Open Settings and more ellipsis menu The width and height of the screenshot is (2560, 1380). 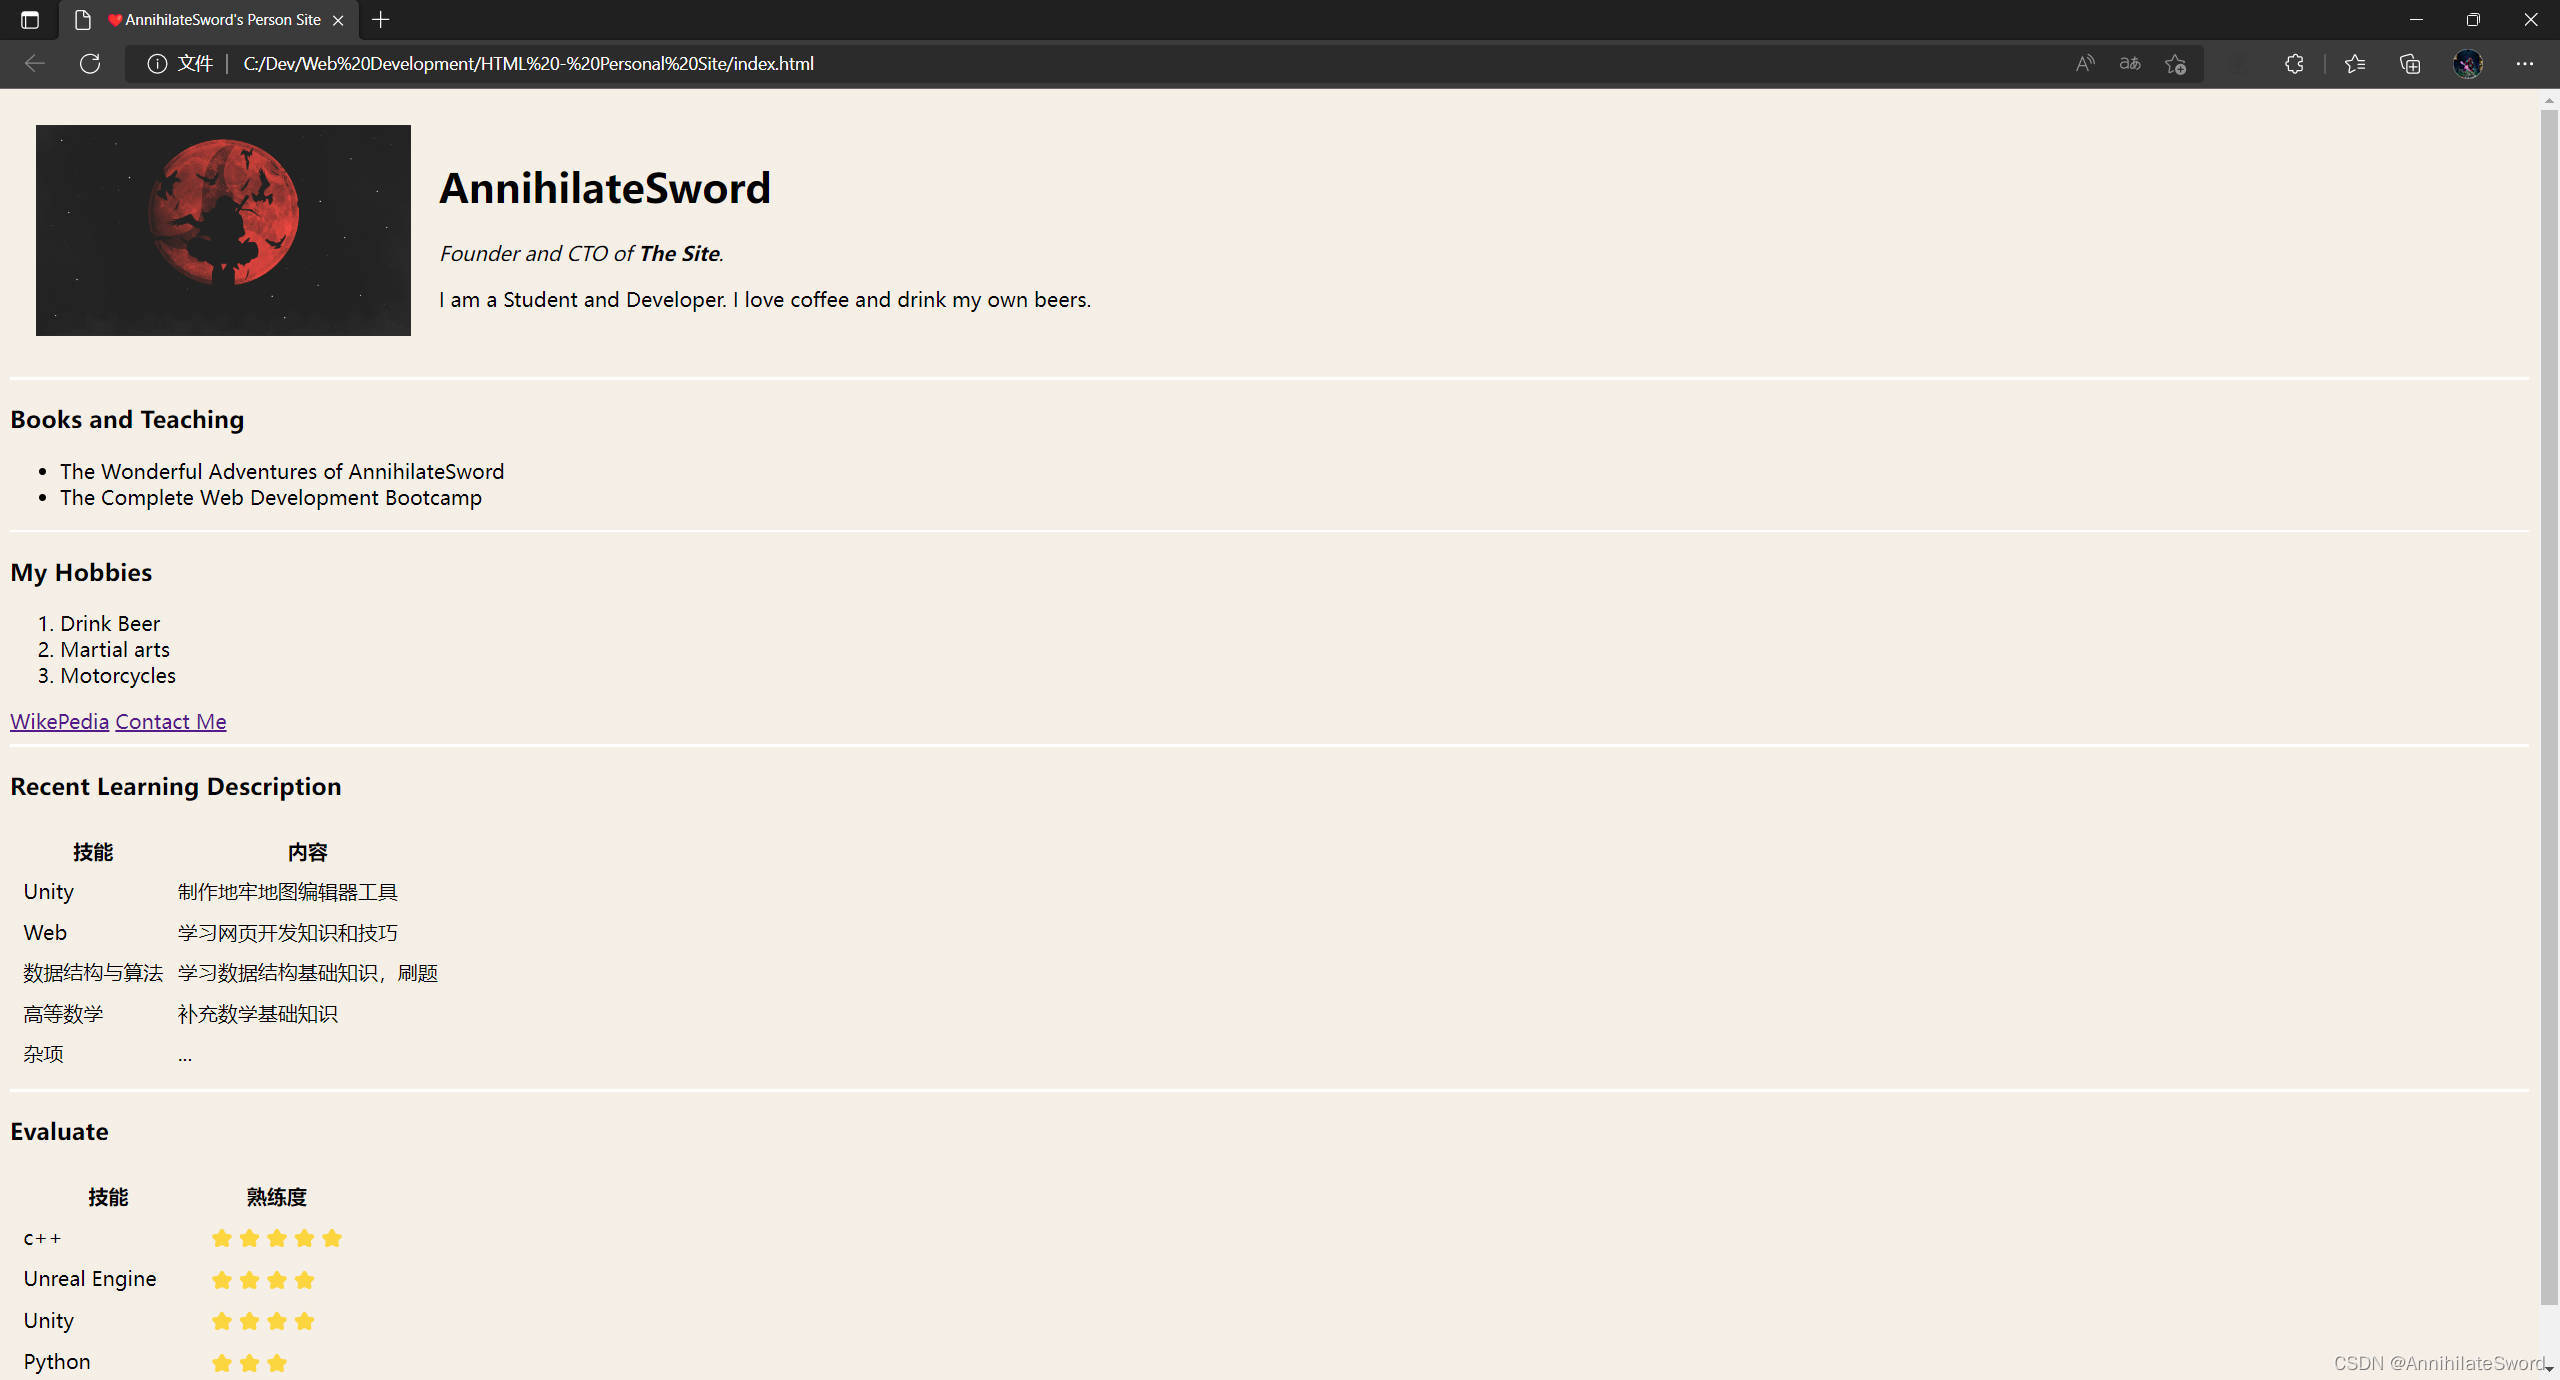coord(2525,64)
